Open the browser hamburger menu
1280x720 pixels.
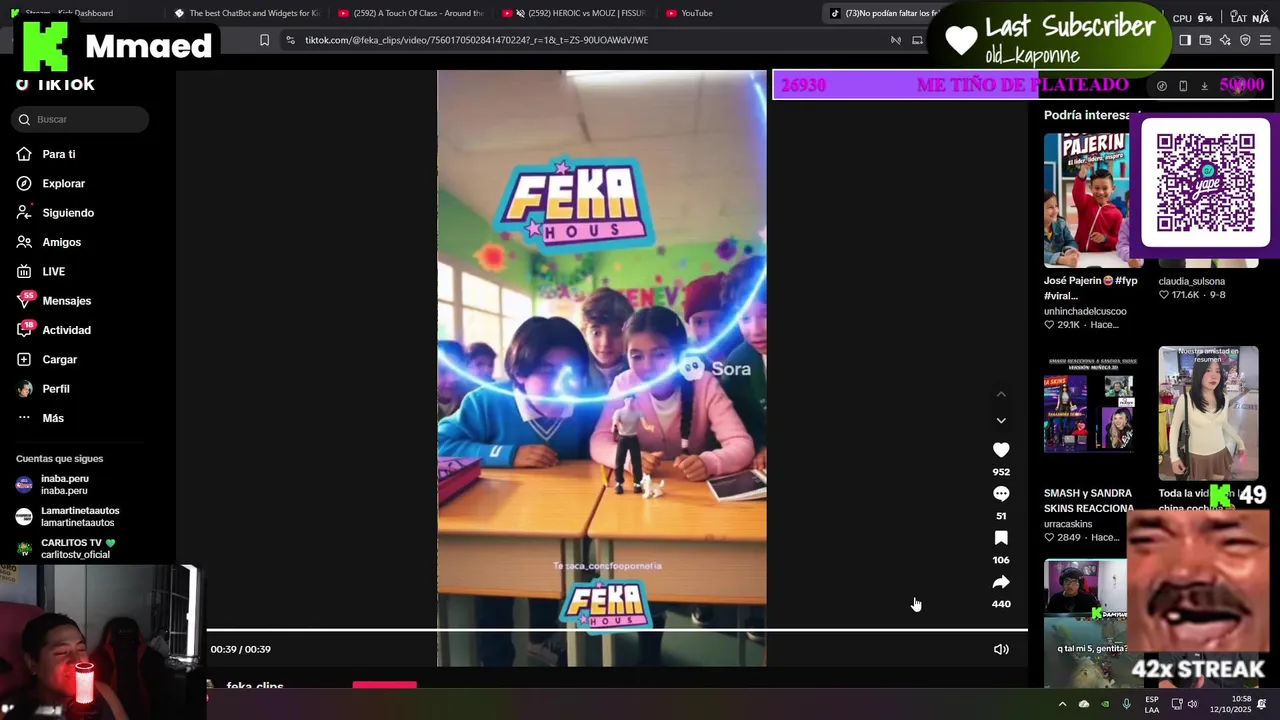tap(1265, 40)
